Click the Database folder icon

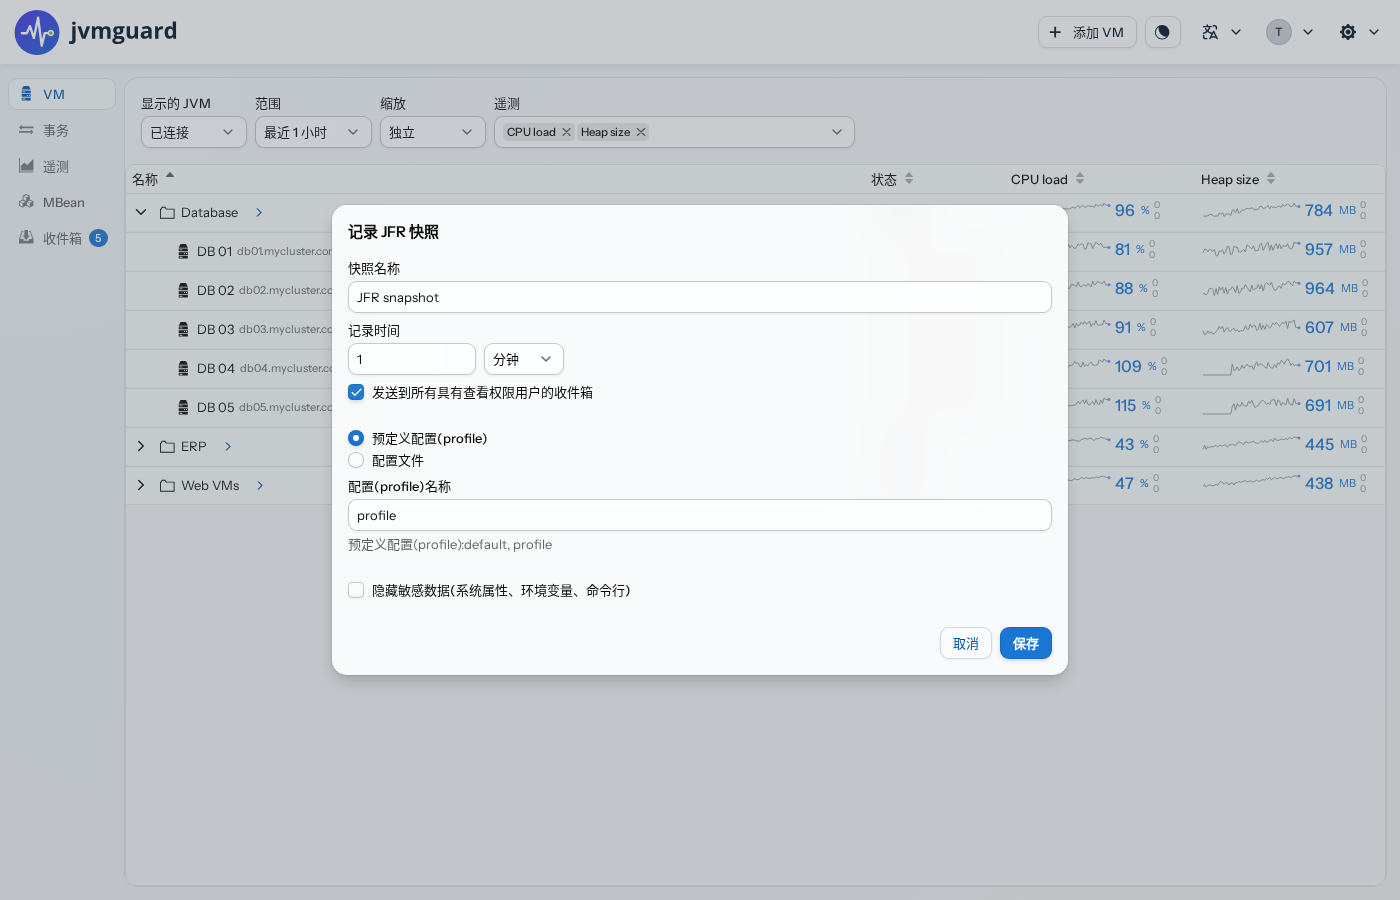pos(168,212)
